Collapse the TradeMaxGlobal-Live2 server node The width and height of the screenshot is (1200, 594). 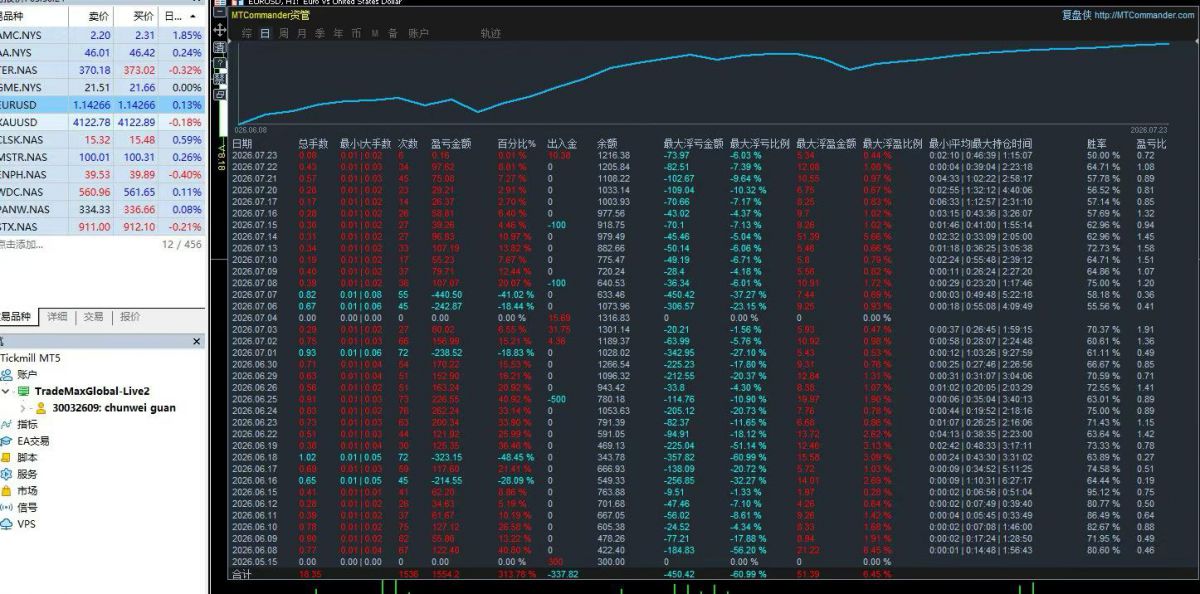click(5, 391)
